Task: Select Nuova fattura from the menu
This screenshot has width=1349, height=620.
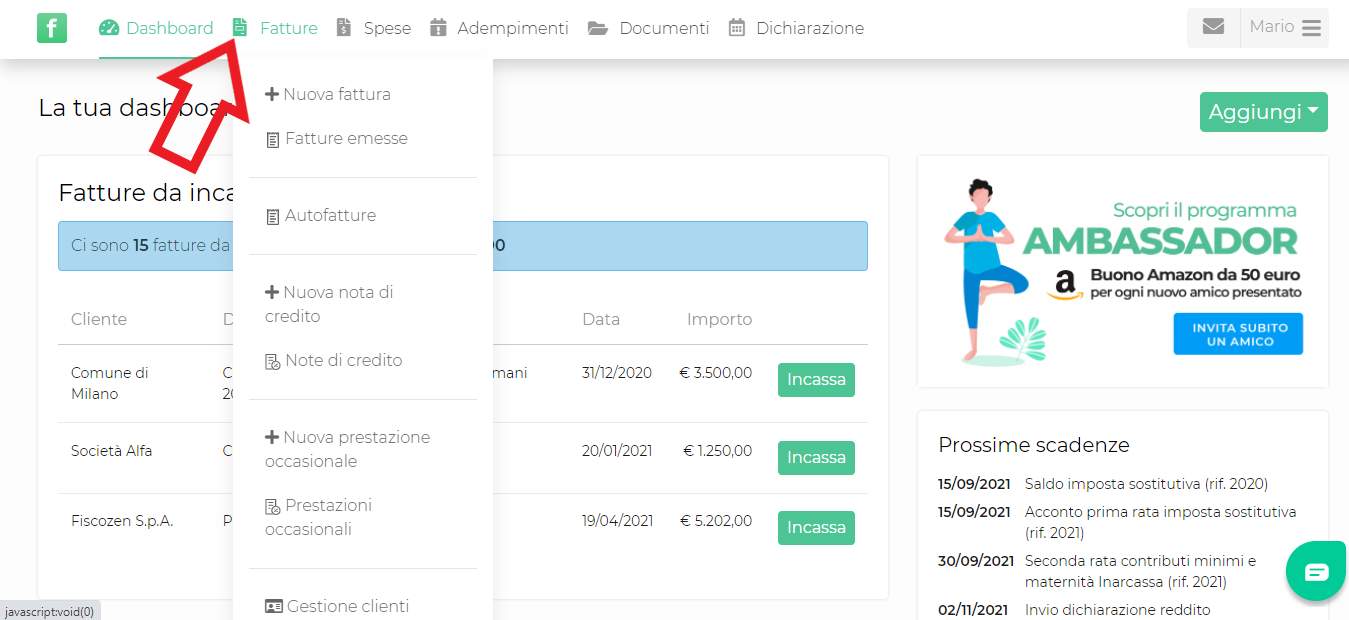Action: pos(328,94)
